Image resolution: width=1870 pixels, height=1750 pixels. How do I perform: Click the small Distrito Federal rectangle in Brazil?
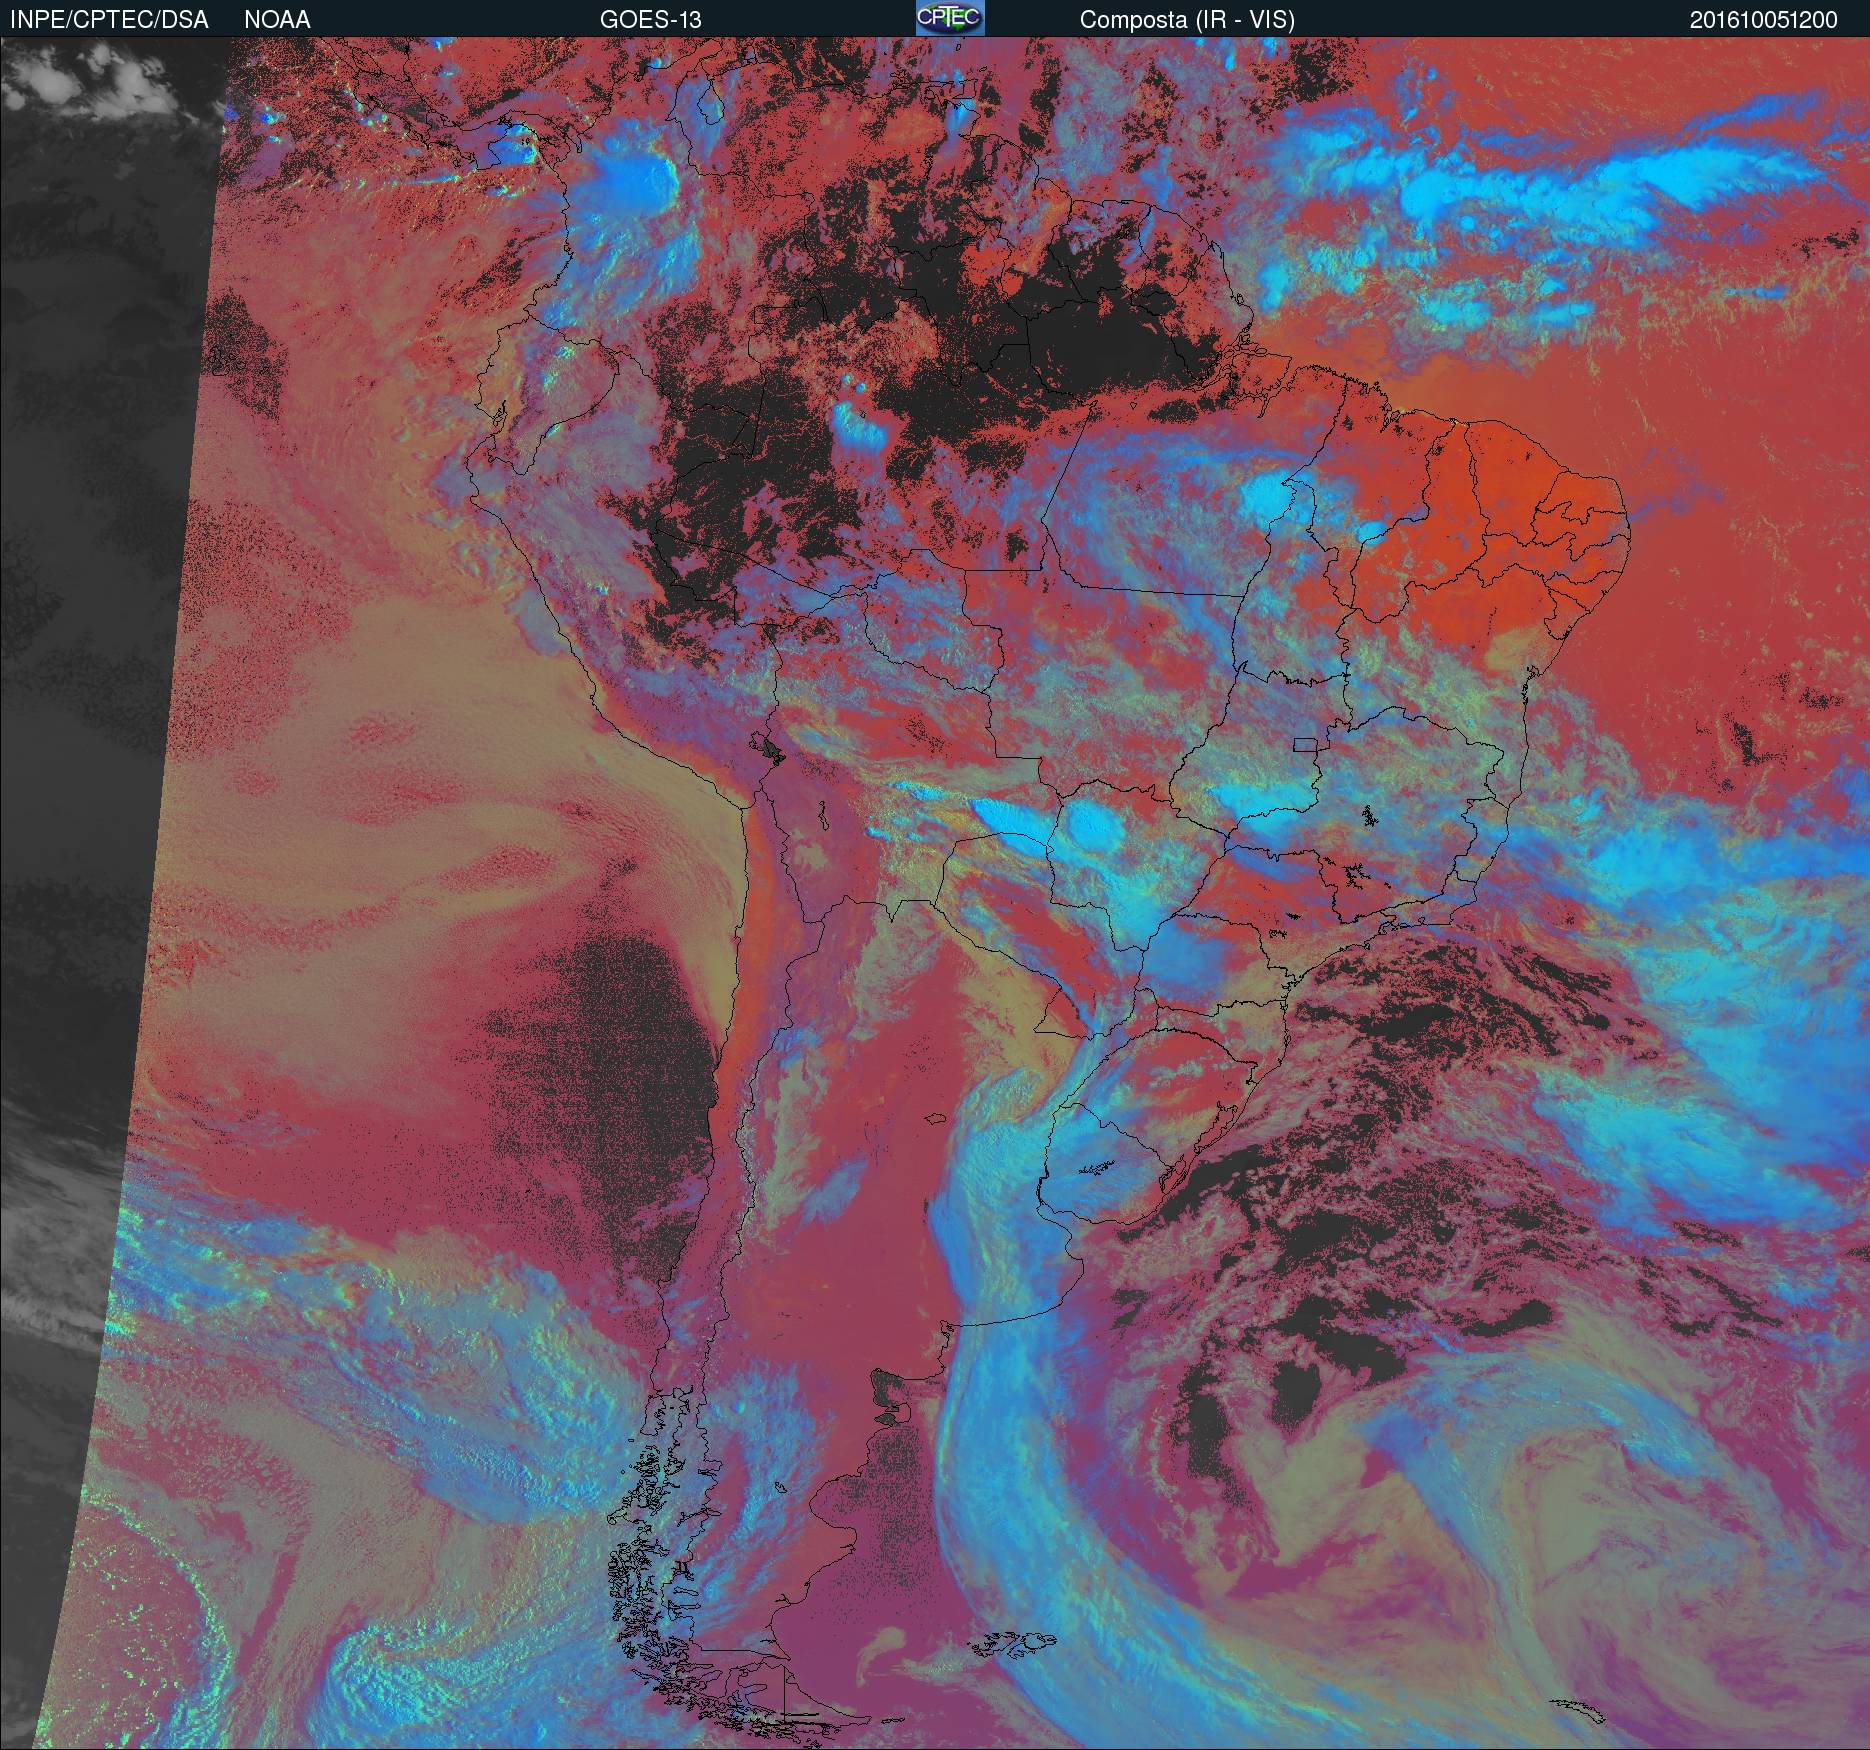point(1305,743)
